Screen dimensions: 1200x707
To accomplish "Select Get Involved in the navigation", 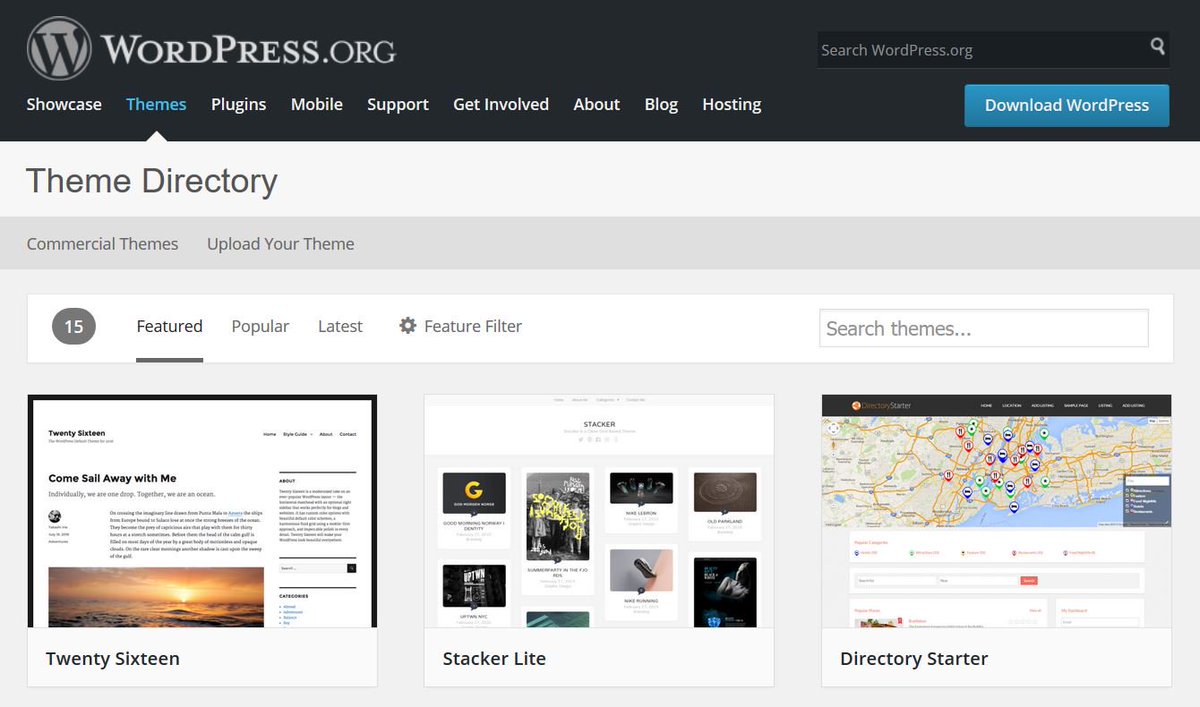I will tap(501, 104).
